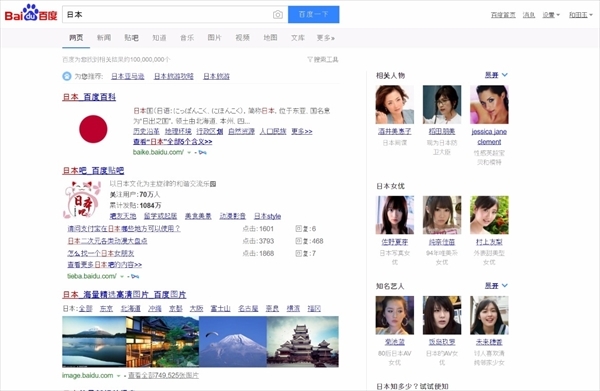Click the portrait with glasses in 相关人物
600x391 pixels.
coord(442,104)
